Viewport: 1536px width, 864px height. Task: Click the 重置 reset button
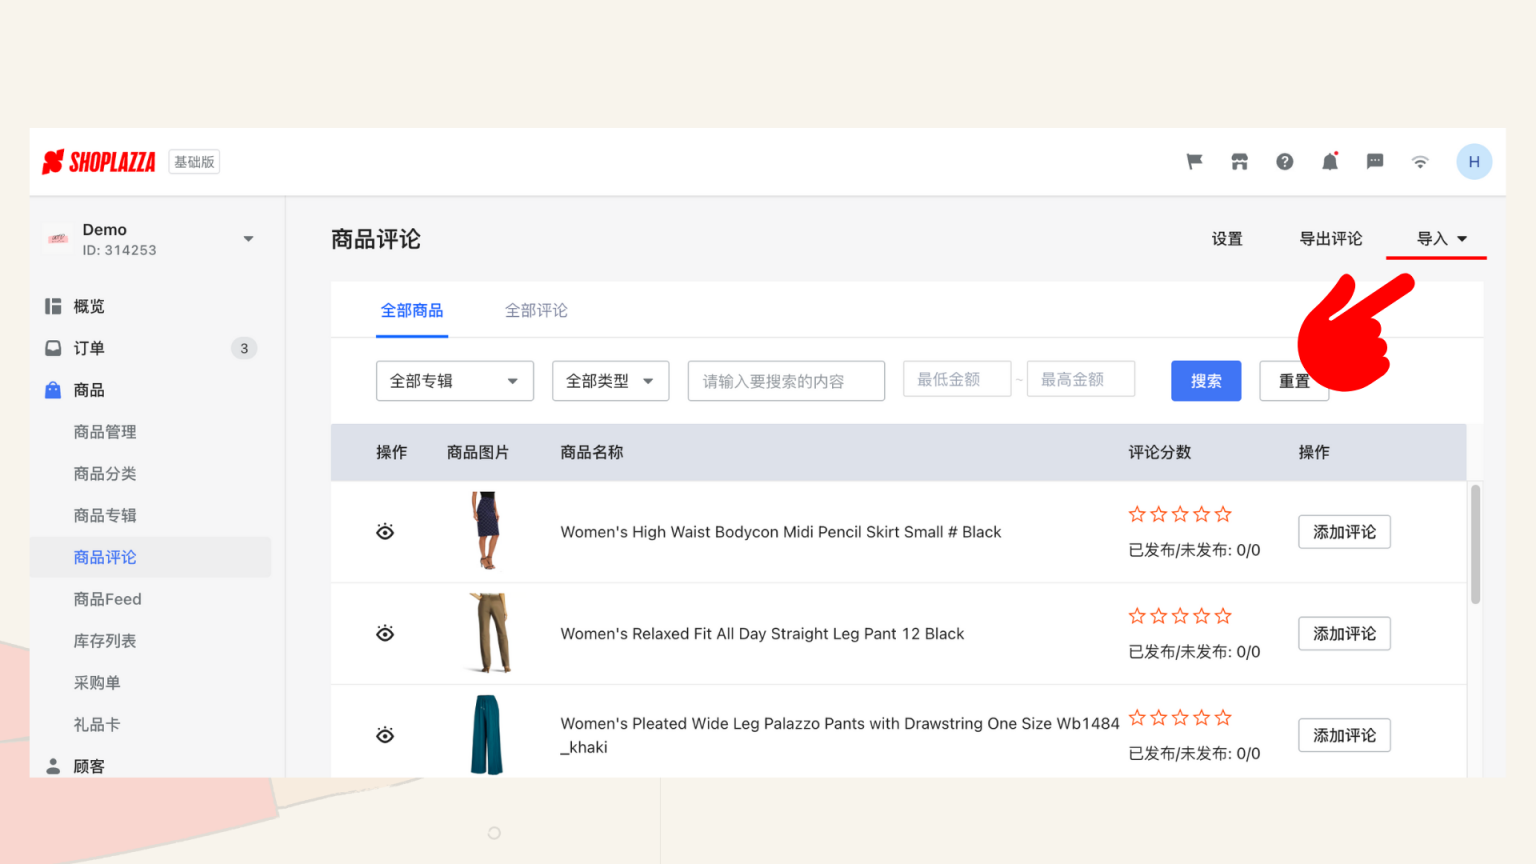tap(1294, 381)
